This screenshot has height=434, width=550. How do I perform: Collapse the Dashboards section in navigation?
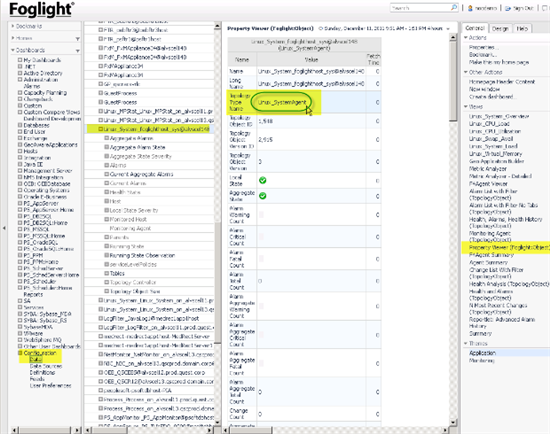(x=13, y=50)
